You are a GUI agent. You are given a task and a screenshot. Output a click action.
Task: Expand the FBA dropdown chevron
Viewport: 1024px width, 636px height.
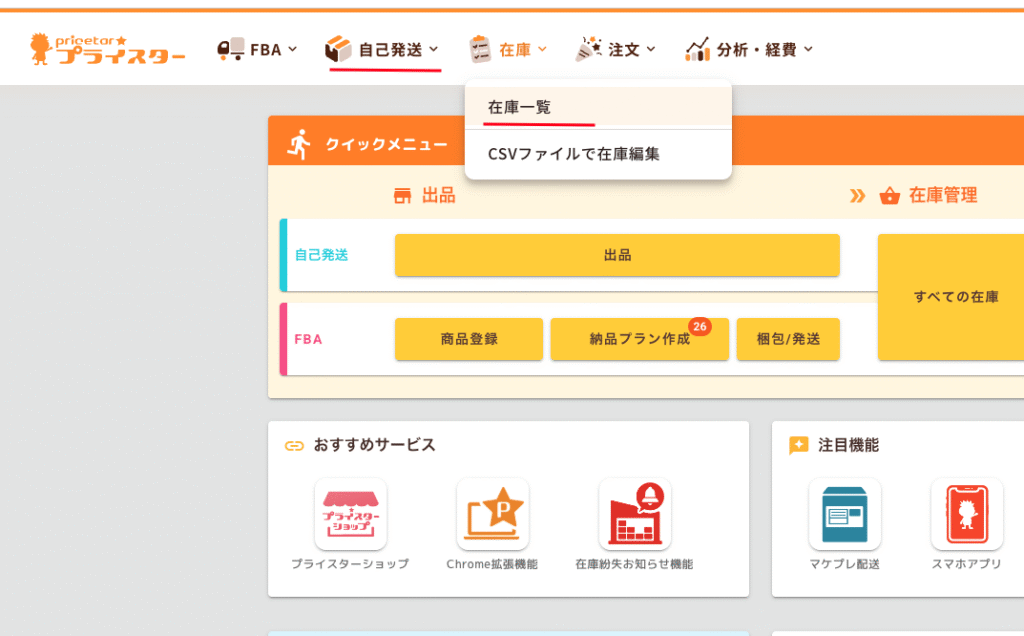pyautogui.click(x=293, y=49)
